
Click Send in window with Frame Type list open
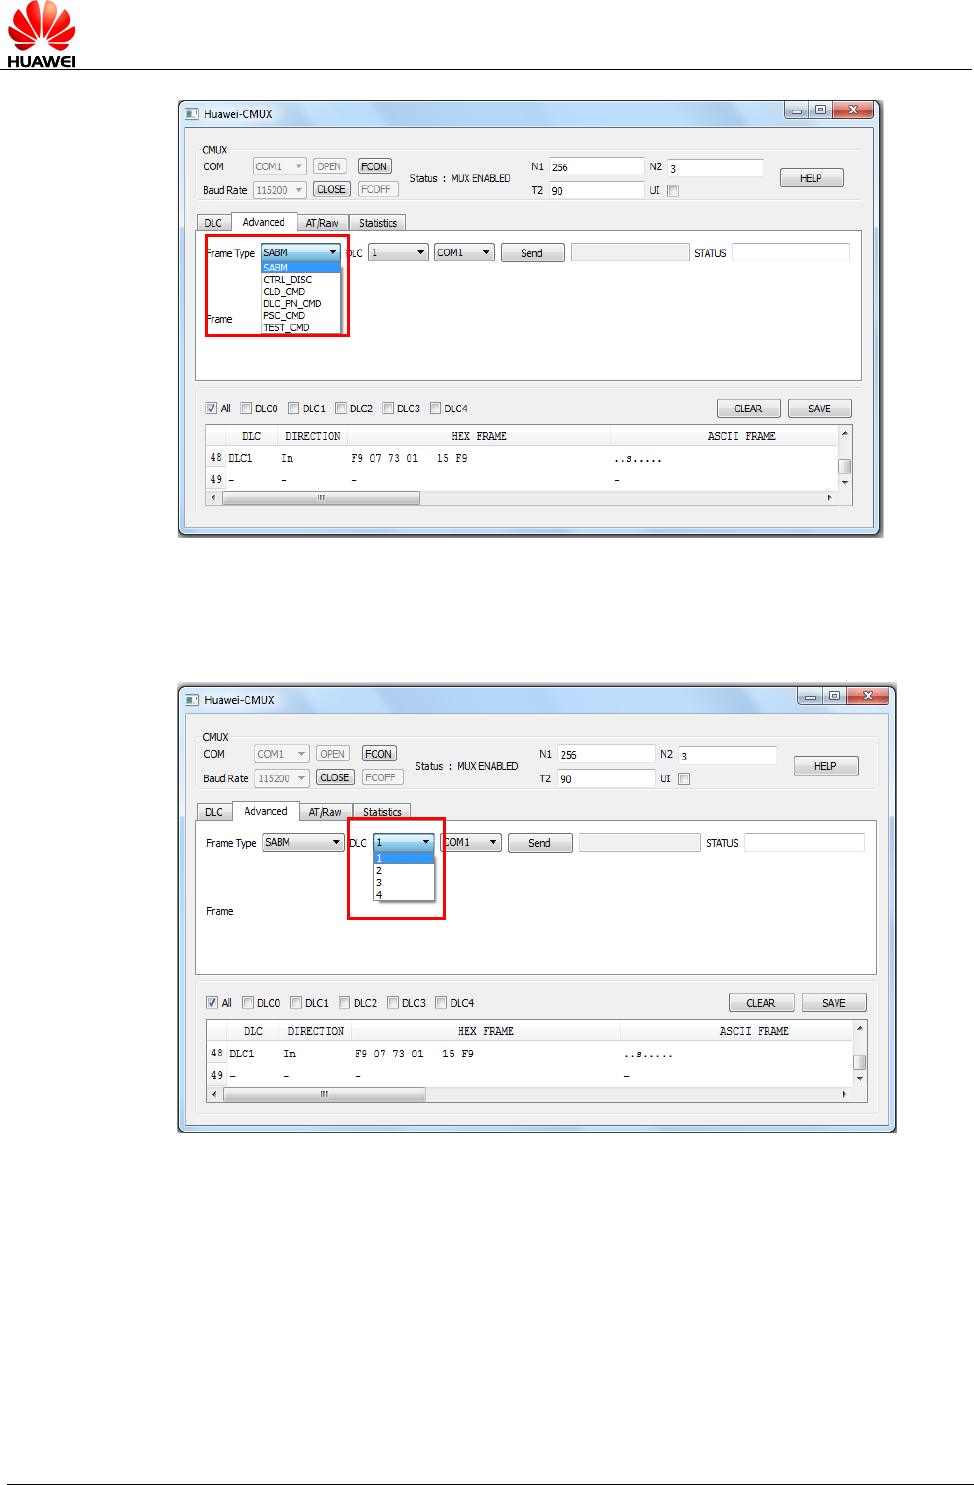(532, 253)
